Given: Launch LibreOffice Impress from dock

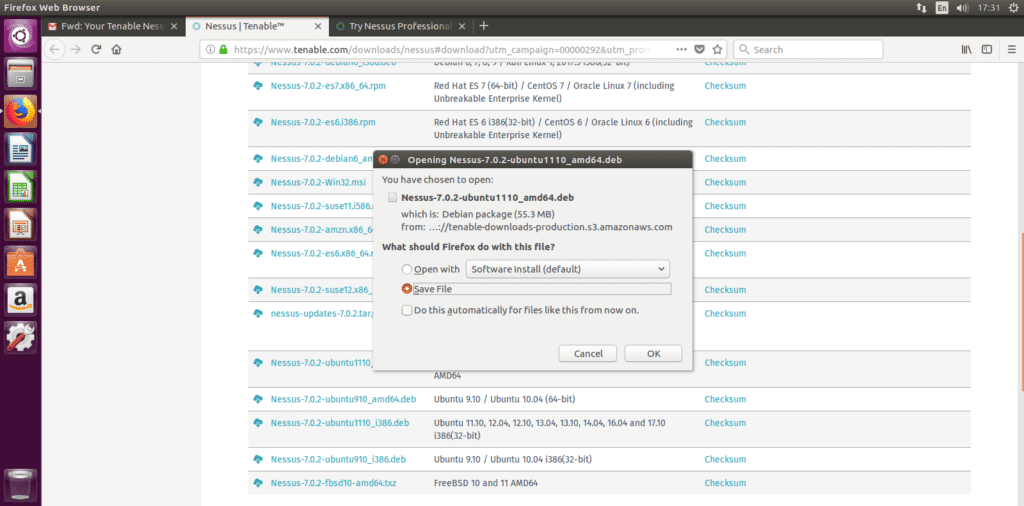Looking at the screenshot, I should [21, 225].
